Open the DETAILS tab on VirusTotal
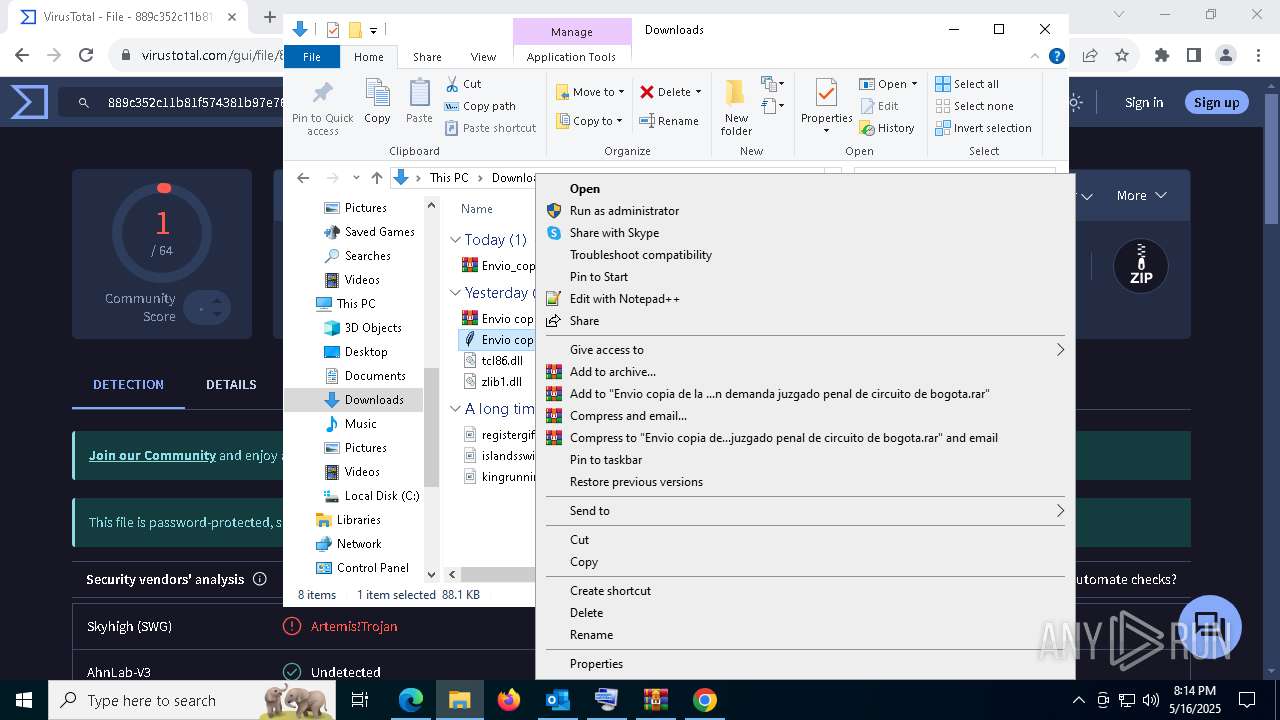Image resolution: width=1280 pixels, height=720 pixels. 231,384
